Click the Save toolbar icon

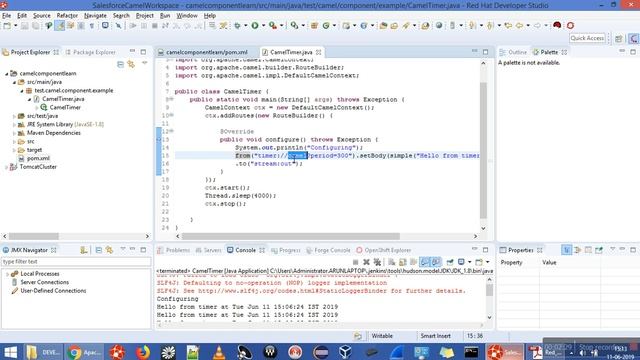(25, 26)
